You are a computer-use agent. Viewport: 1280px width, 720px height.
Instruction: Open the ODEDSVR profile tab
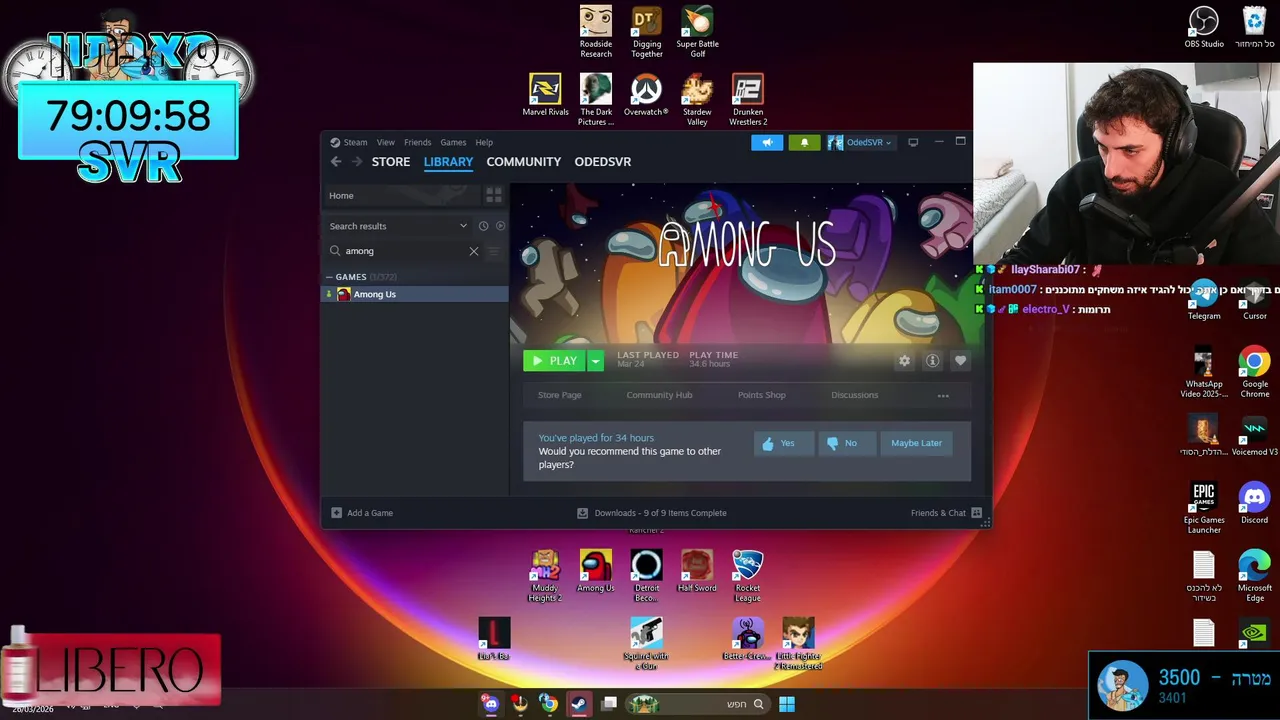click(602, 162)
